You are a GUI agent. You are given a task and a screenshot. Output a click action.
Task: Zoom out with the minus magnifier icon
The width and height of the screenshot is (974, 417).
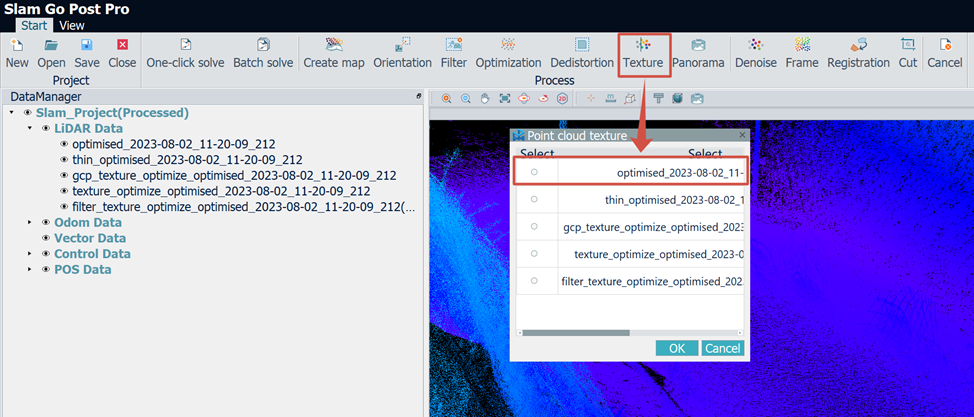[465, 98]
